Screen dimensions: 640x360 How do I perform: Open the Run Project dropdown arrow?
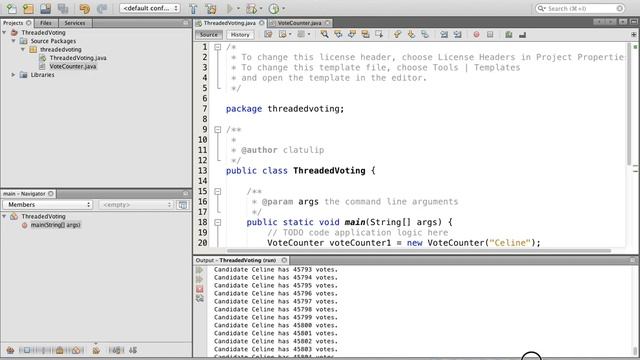coord(238,9)
